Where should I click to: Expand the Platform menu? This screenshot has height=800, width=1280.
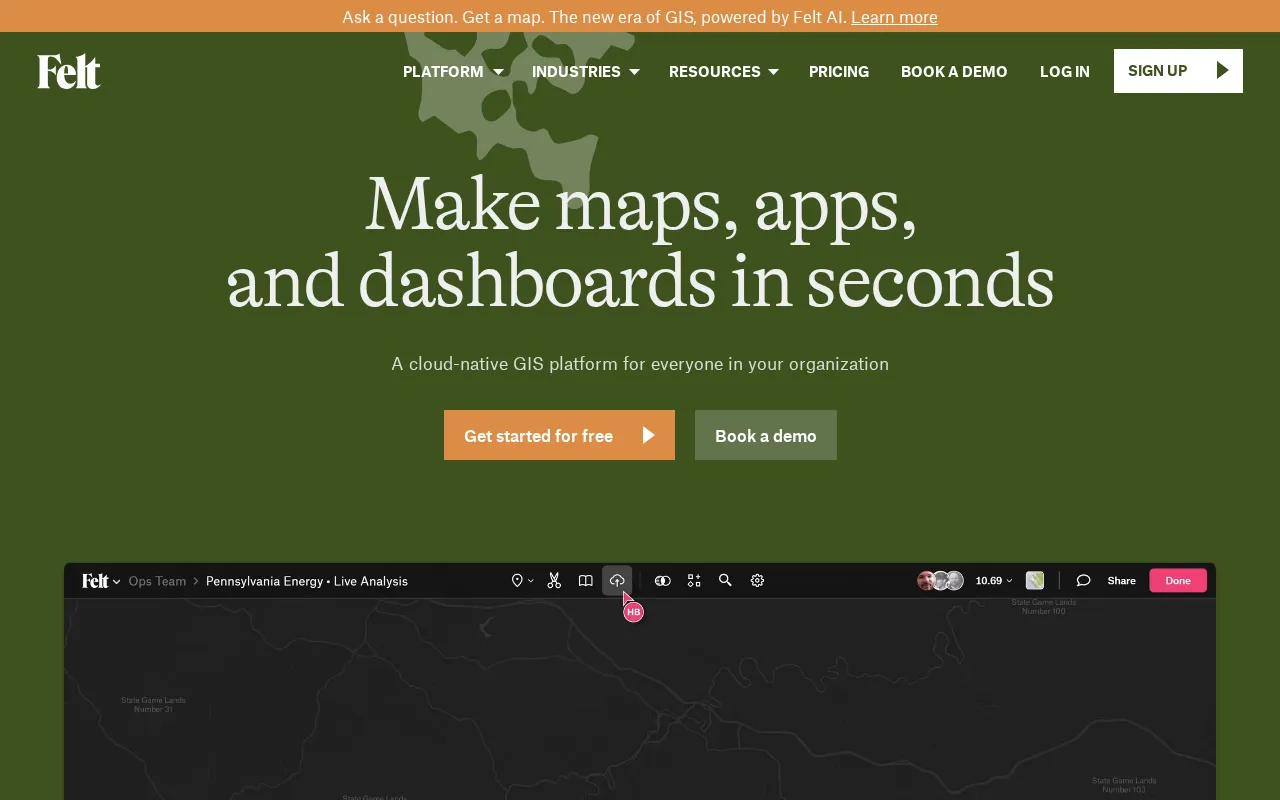pos(453,72)
